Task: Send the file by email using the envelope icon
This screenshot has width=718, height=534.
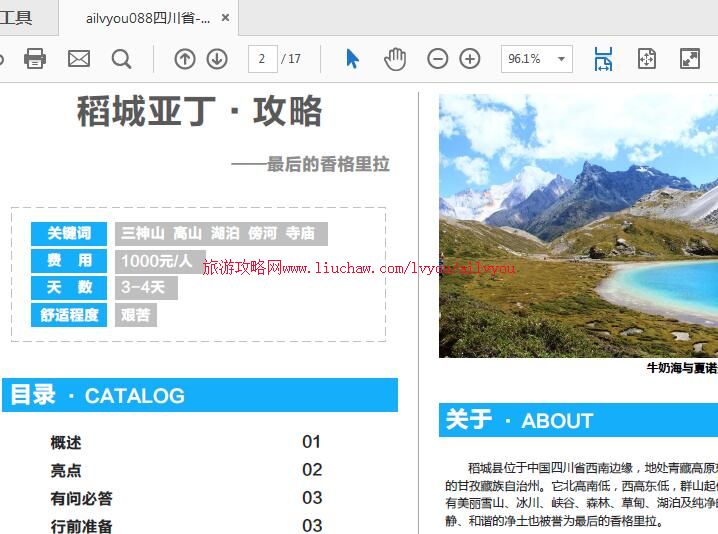Action: point(79,59)
